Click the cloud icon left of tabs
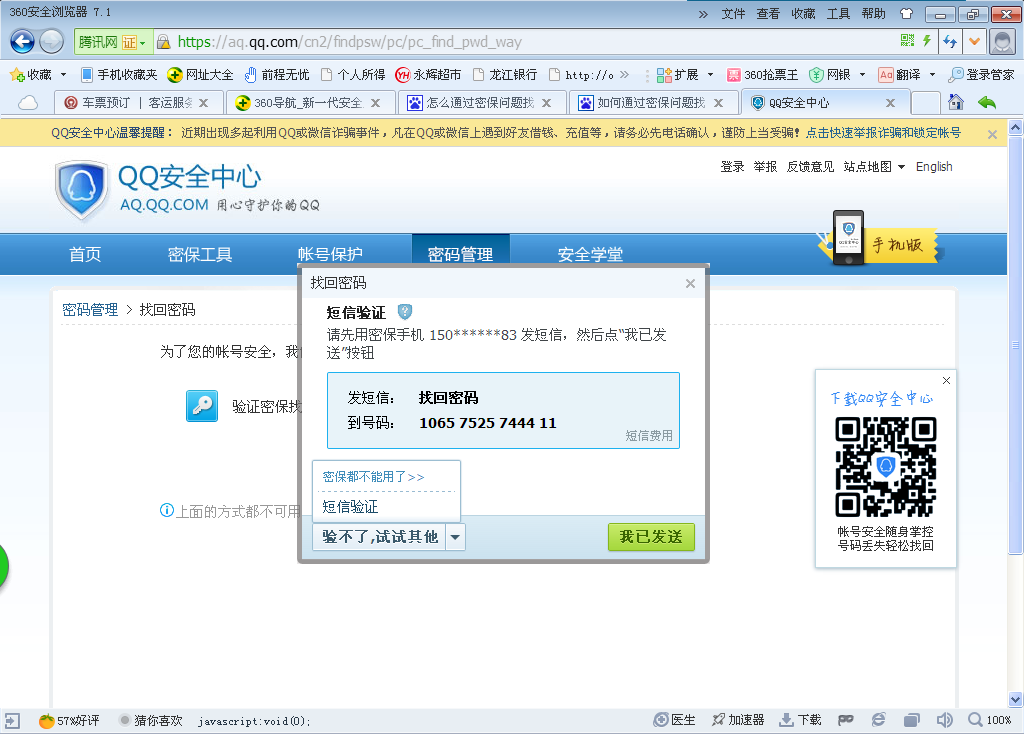This screenshot has height=734, width=1024. [27, 103]
